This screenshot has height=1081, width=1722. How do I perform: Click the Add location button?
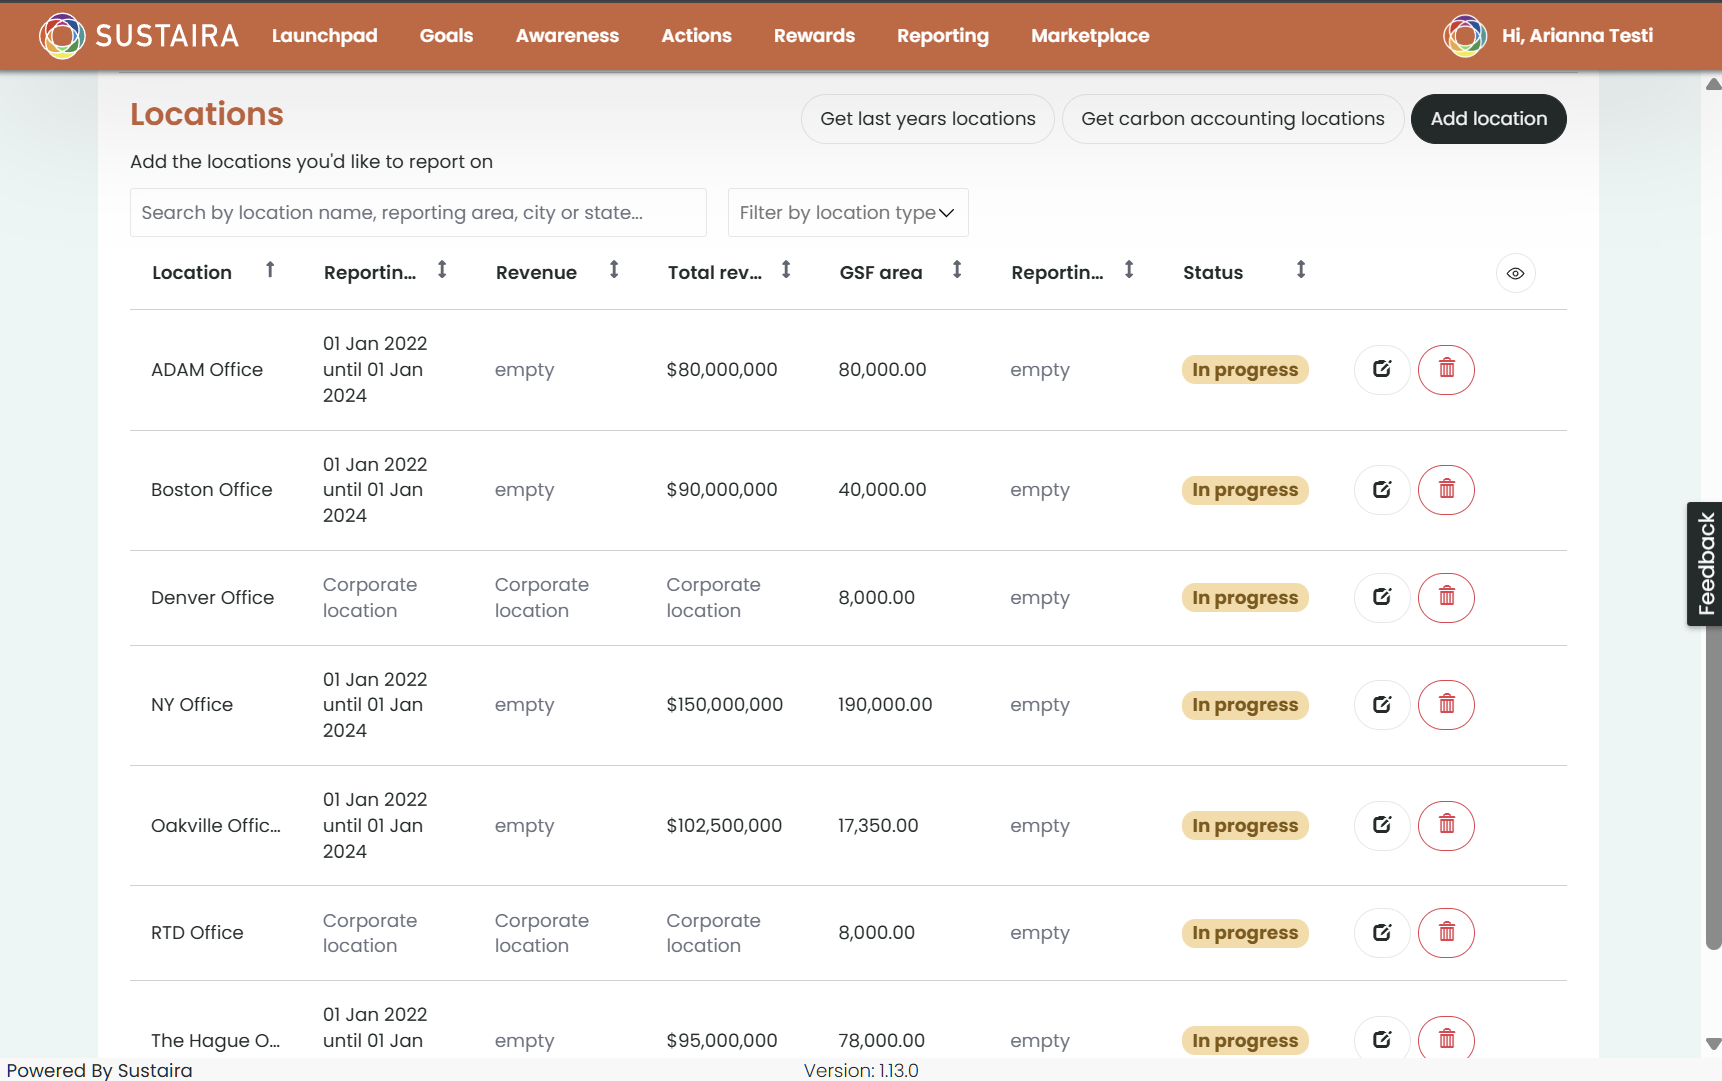pos(1488,119)
